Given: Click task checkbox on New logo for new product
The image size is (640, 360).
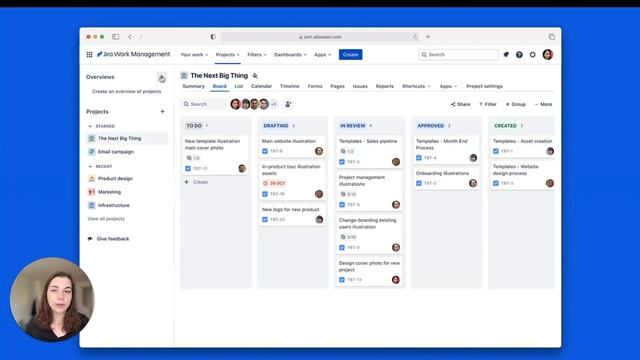Looking at the screenshot, I should (265, 220).
